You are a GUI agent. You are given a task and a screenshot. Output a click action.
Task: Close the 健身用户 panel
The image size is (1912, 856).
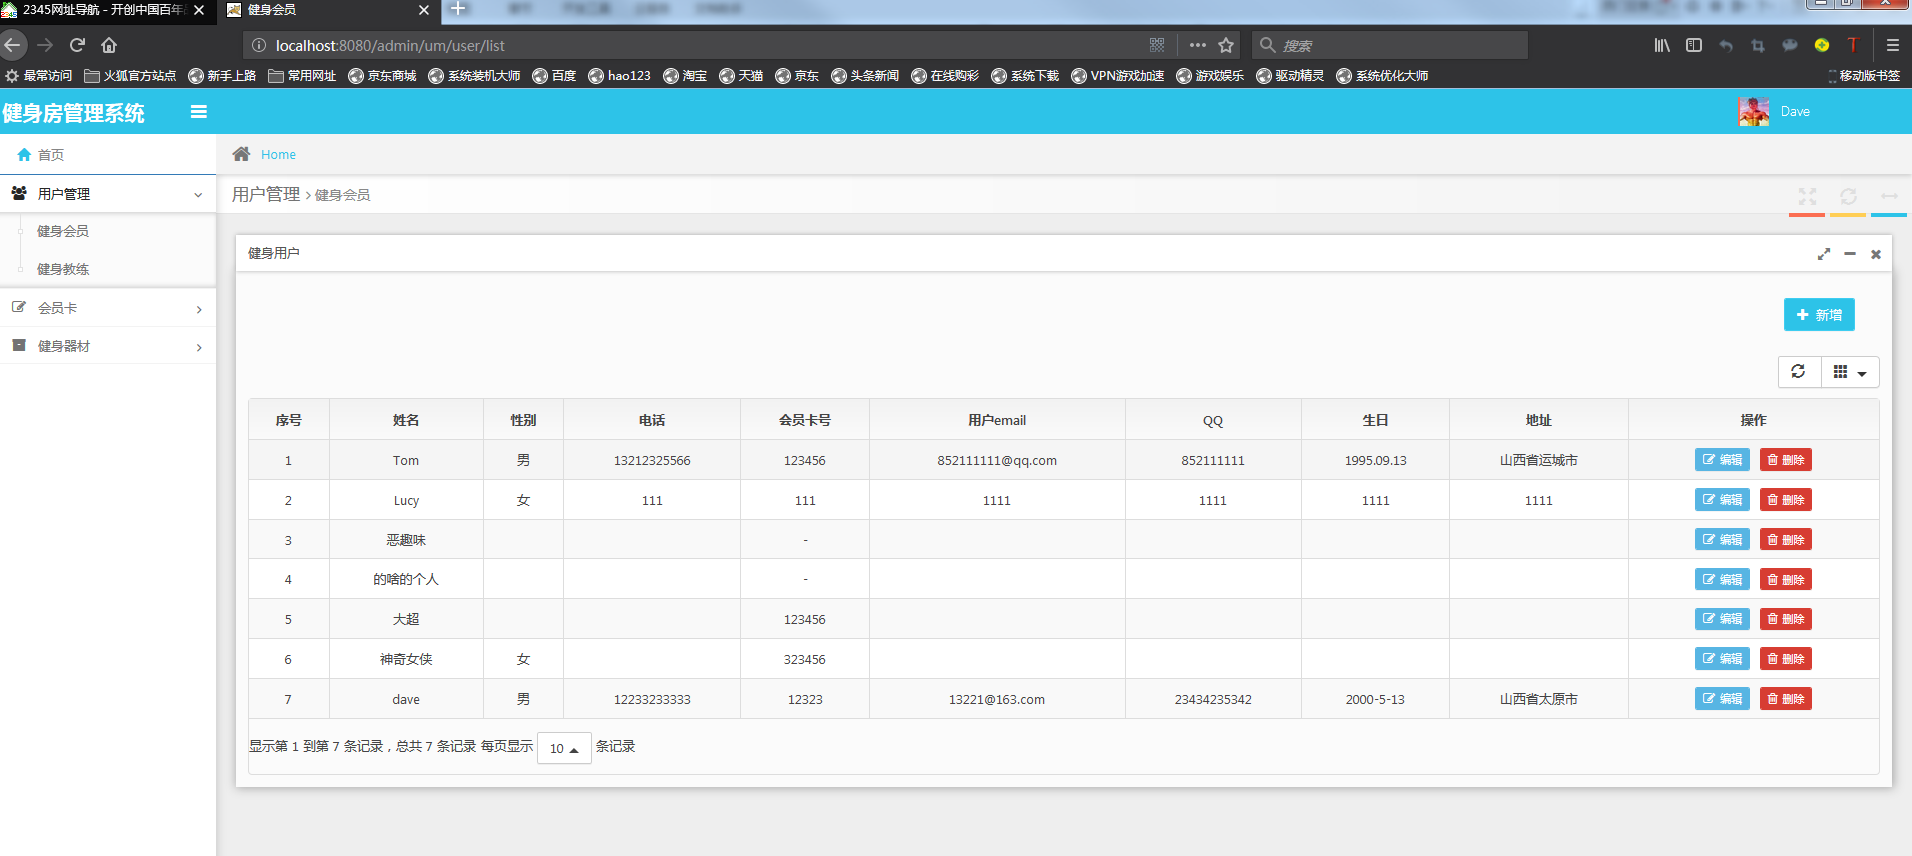click(x=1876, y=254)
